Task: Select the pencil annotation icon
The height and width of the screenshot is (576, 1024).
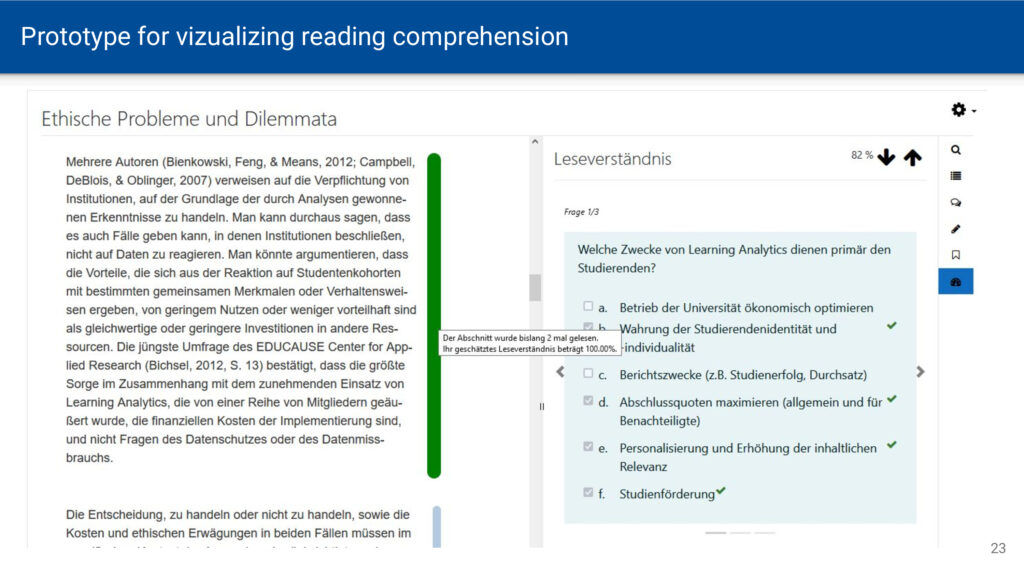Action: pyautogui.click(x=956, y=229)
